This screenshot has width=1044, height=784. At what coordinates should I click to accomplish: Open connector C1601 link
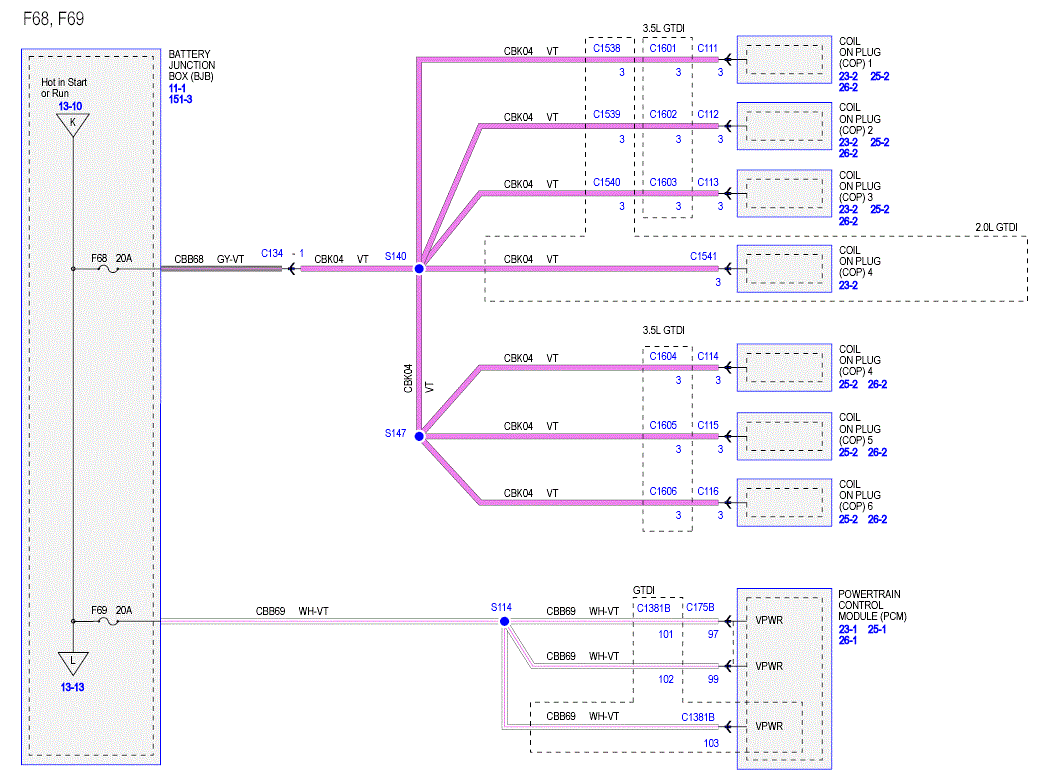point(663,49)
